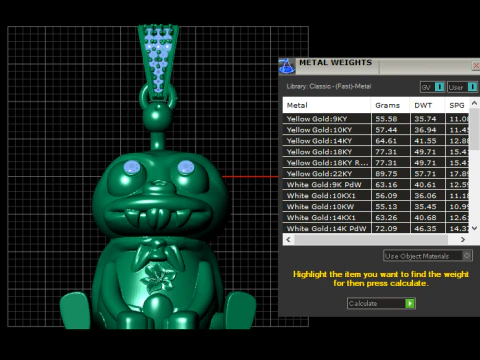Click the 41.55 DWT cell
Screen dimensions: 480x360
[428, 141]
